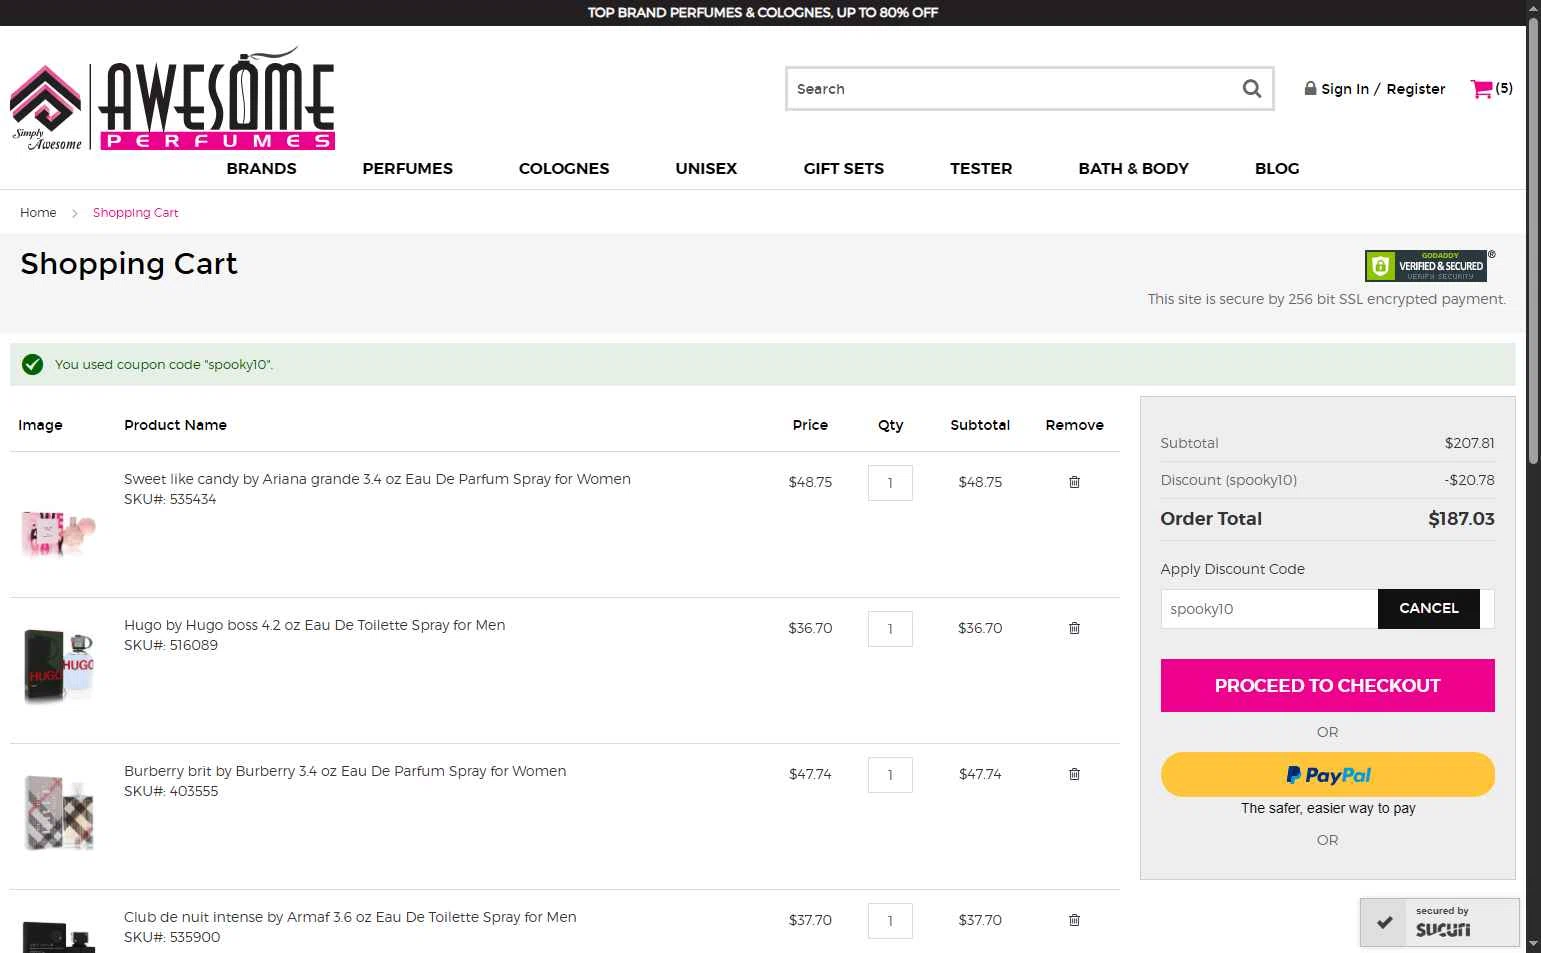Click the $47.74 subtotal for Burberry brit

click(980, 774)
